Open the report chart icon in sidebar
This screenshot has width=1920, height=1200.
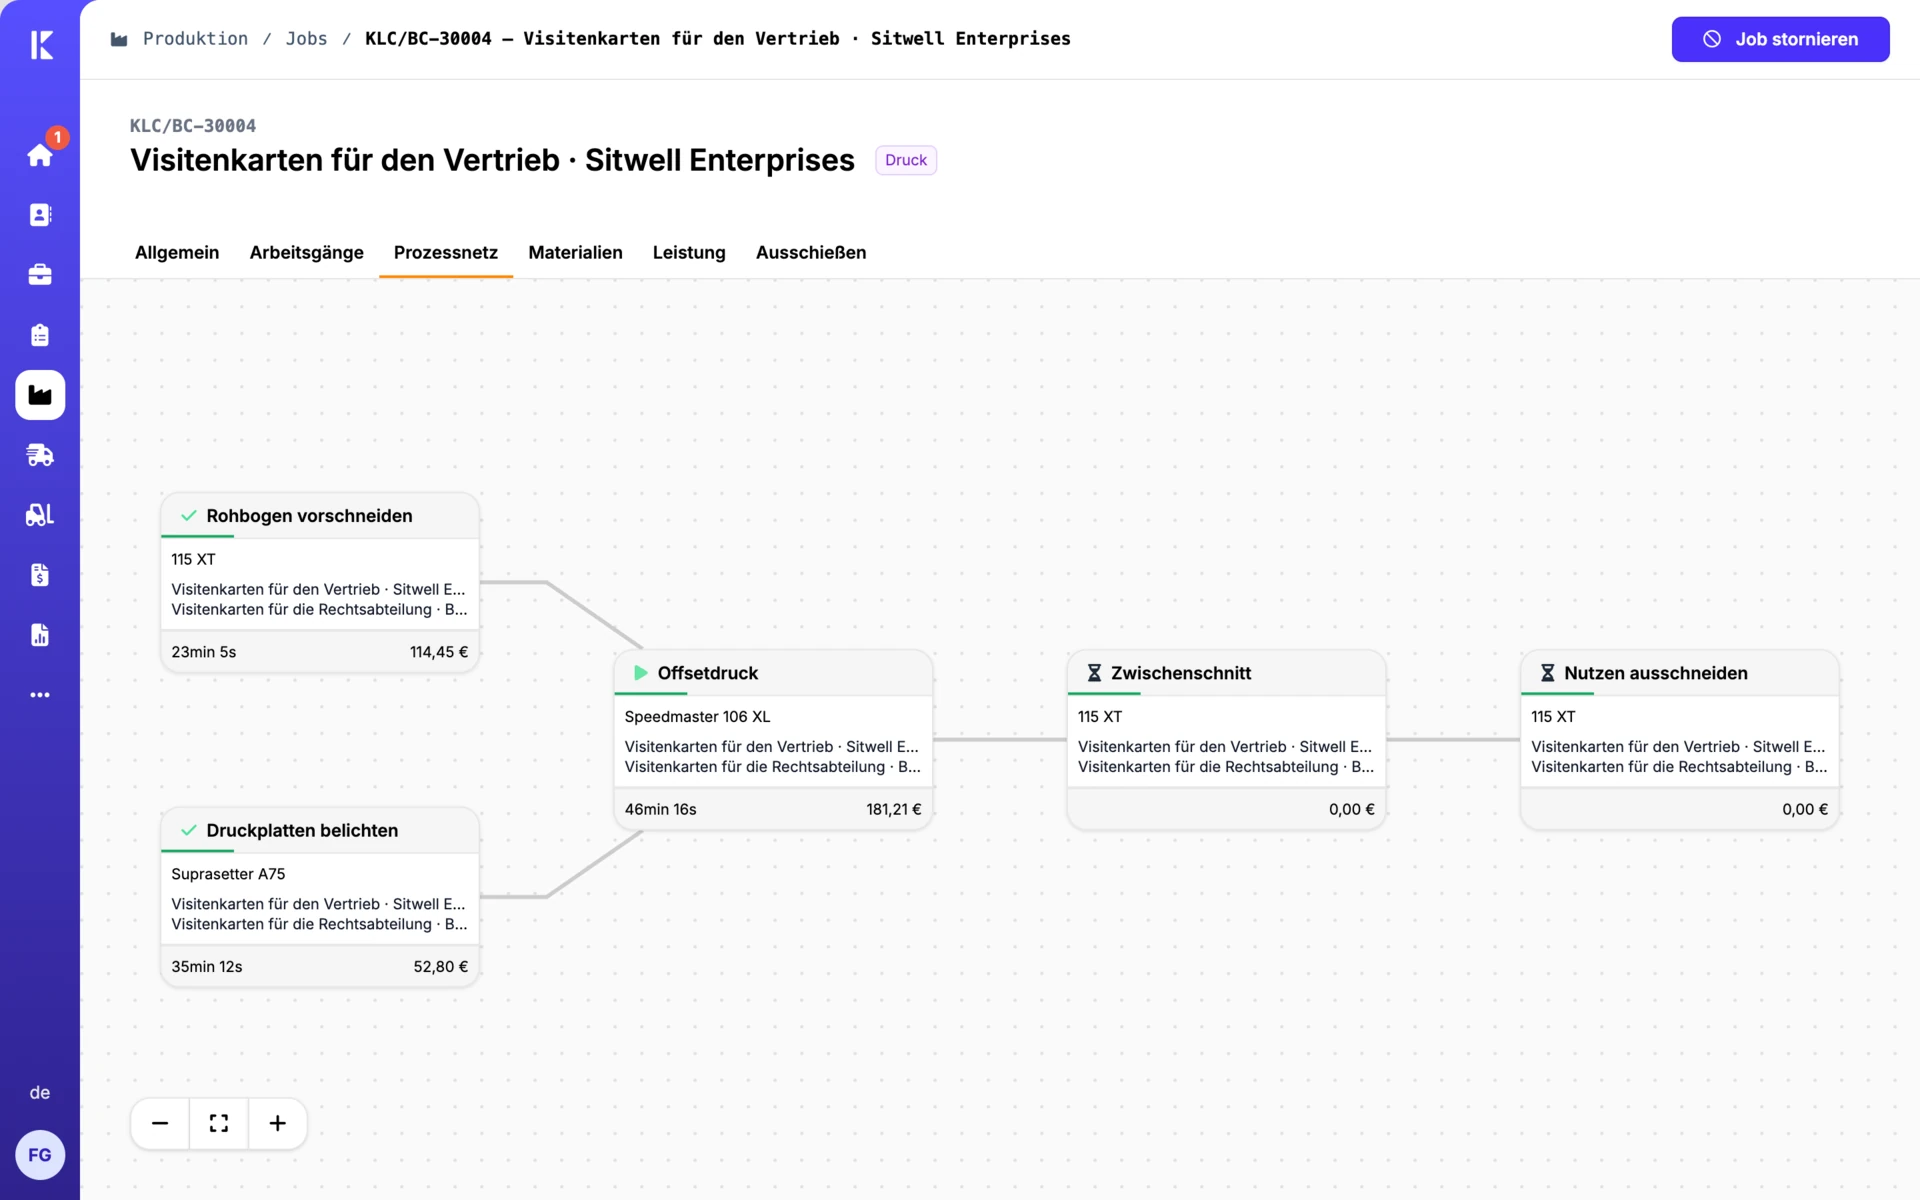[40, 635]
